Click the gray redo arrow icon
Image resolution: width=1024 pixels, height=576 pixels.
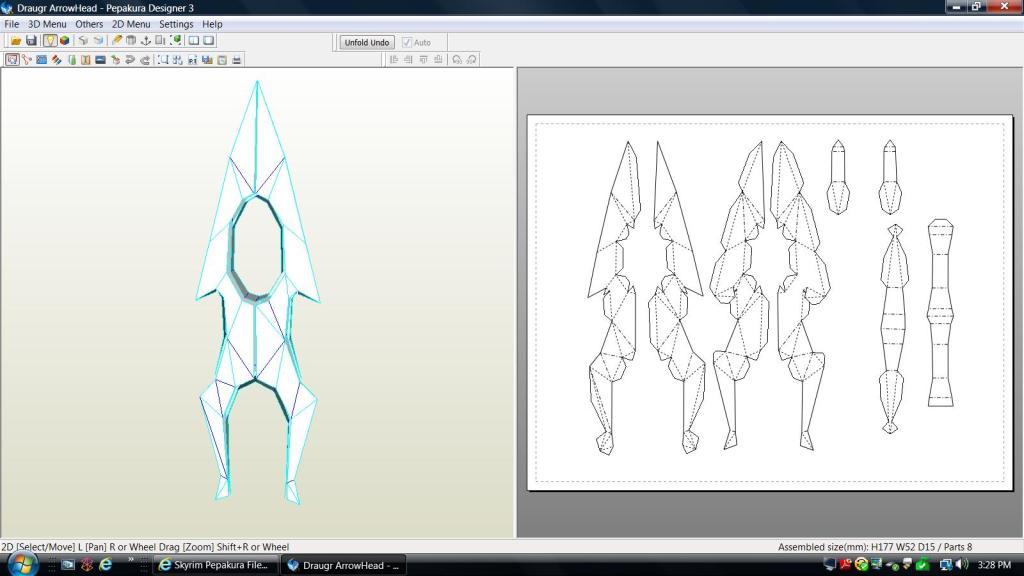tap(145, 59)
